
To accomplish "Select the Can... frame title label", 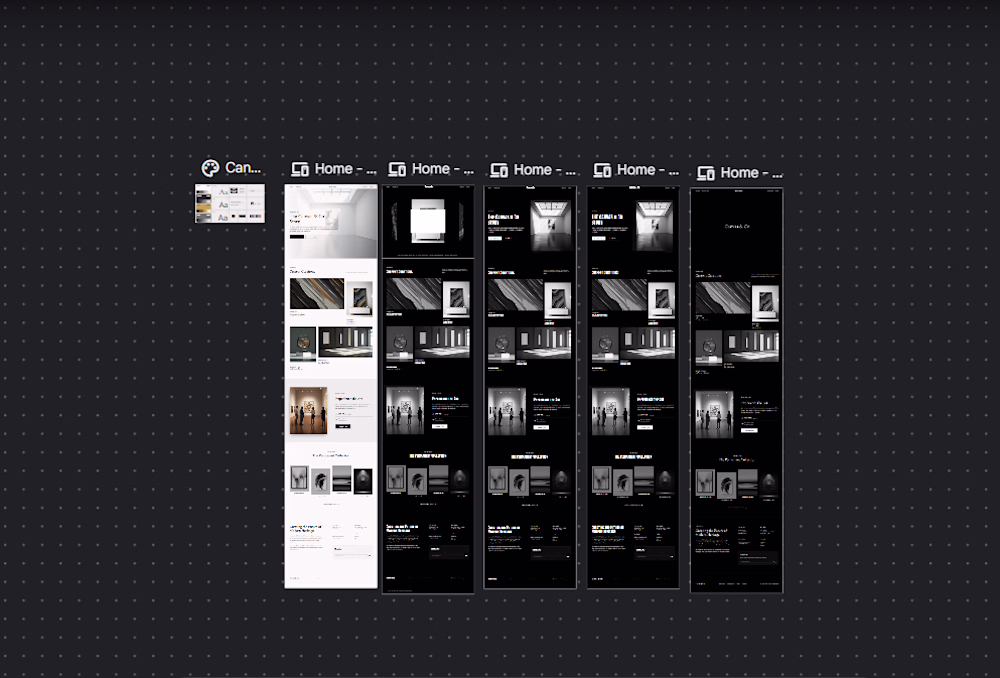I will tap(242, 168).
